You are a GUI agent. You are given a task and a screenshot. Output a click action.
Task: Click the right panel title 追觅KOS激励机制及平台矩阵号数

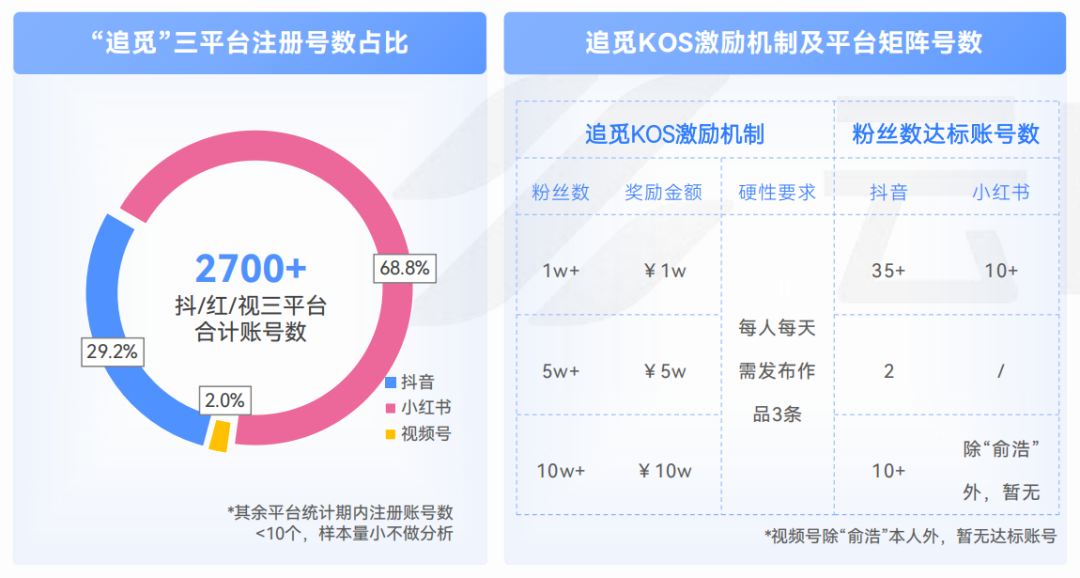(784, 43)
